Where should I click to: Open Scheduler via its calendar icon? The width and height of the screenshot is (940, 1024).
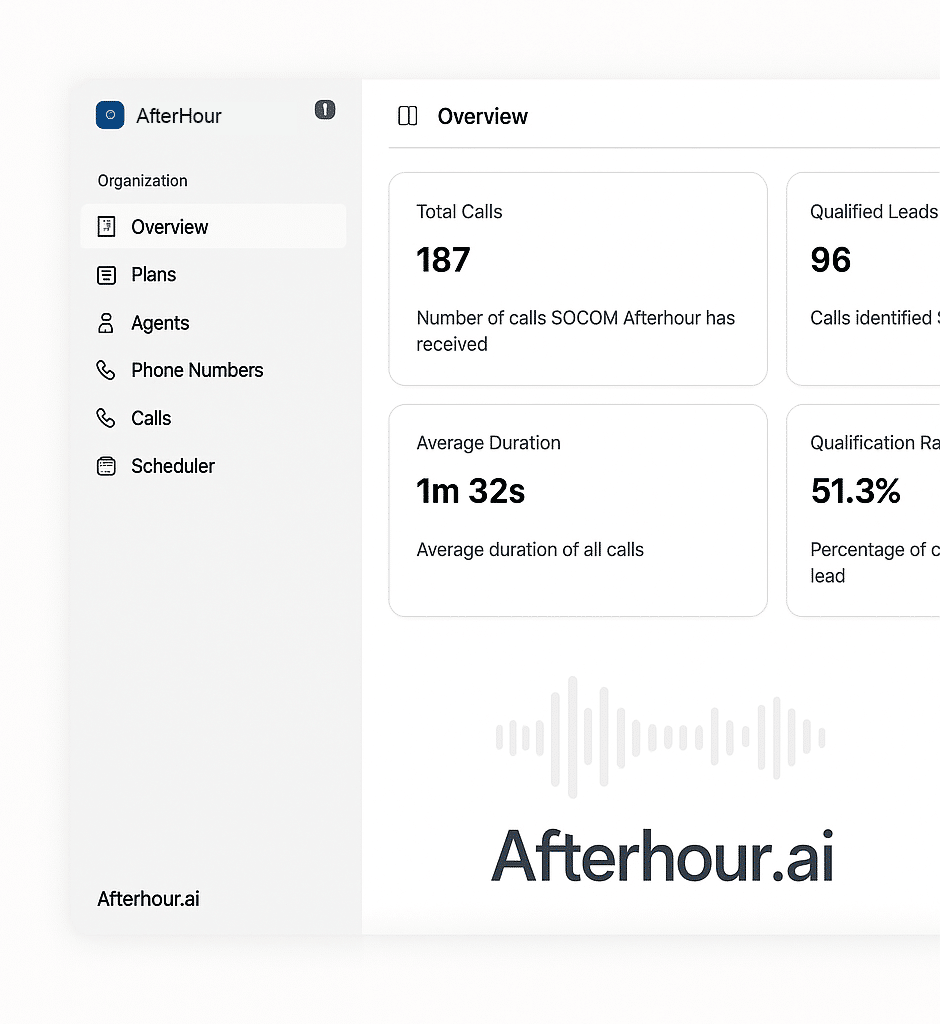106,466
